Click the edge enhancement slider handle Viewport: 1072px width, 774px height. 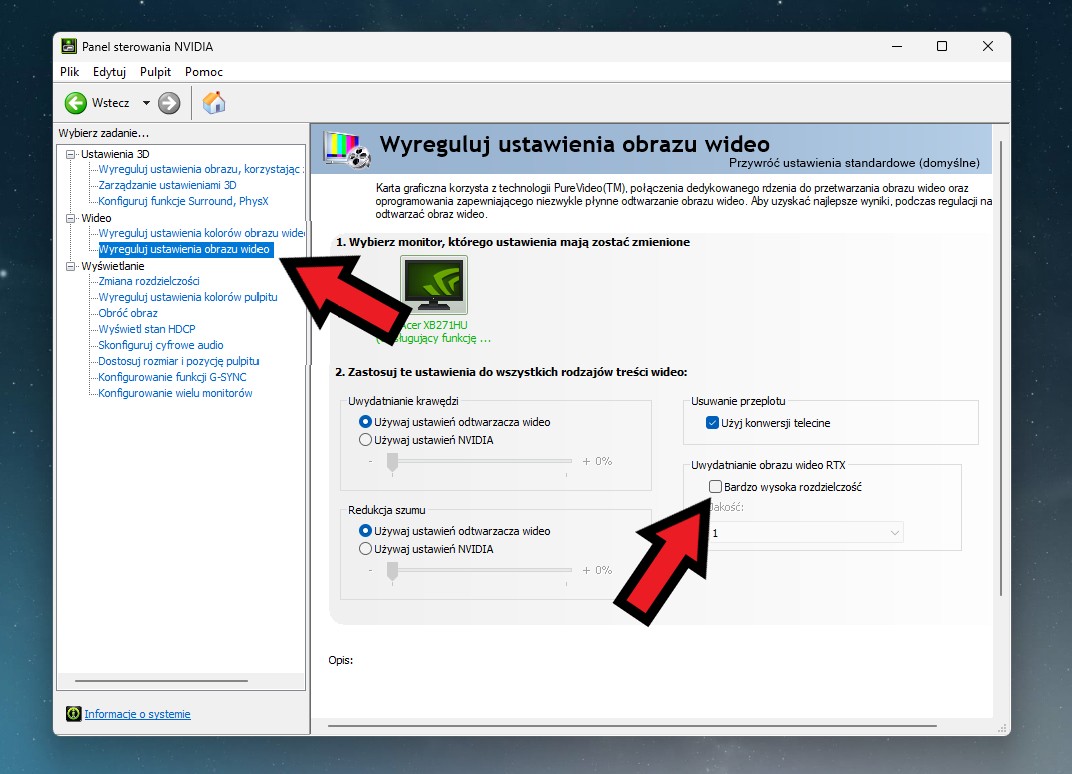(x=393, y=461)
